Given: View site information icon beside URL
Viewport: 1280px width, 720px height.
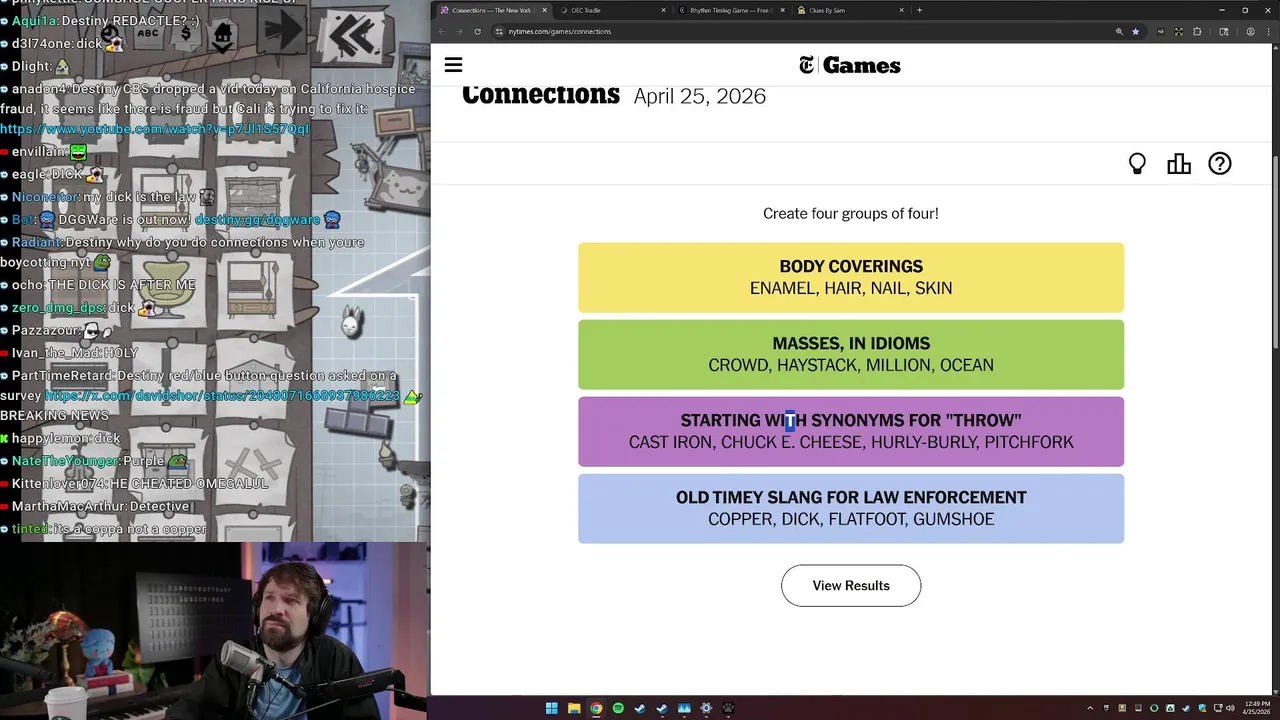Looking at the screenshot, I should click(499, 31).
